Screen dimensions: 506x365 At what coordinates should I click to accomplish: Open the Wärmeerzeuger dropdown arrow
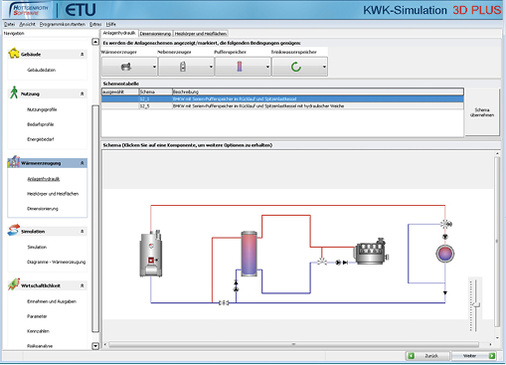pyautogui.click(x=154, y=67)
